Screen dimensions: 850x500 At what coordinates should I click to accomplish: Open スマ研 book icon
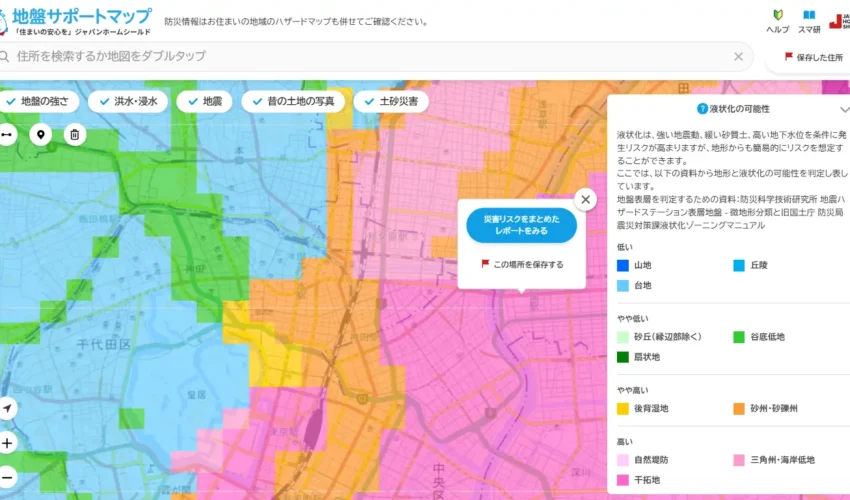point(809,21)
